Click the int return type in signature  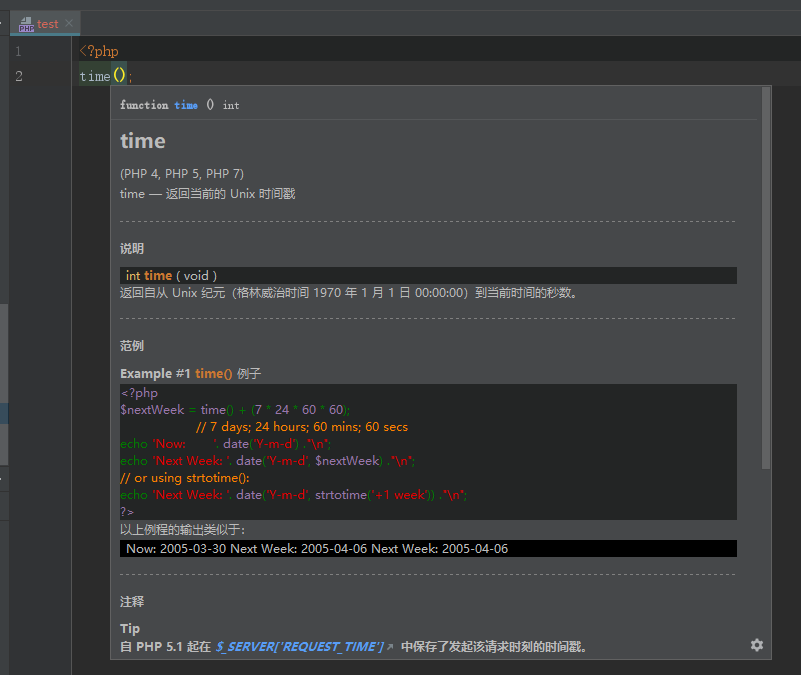pos(231,105)
